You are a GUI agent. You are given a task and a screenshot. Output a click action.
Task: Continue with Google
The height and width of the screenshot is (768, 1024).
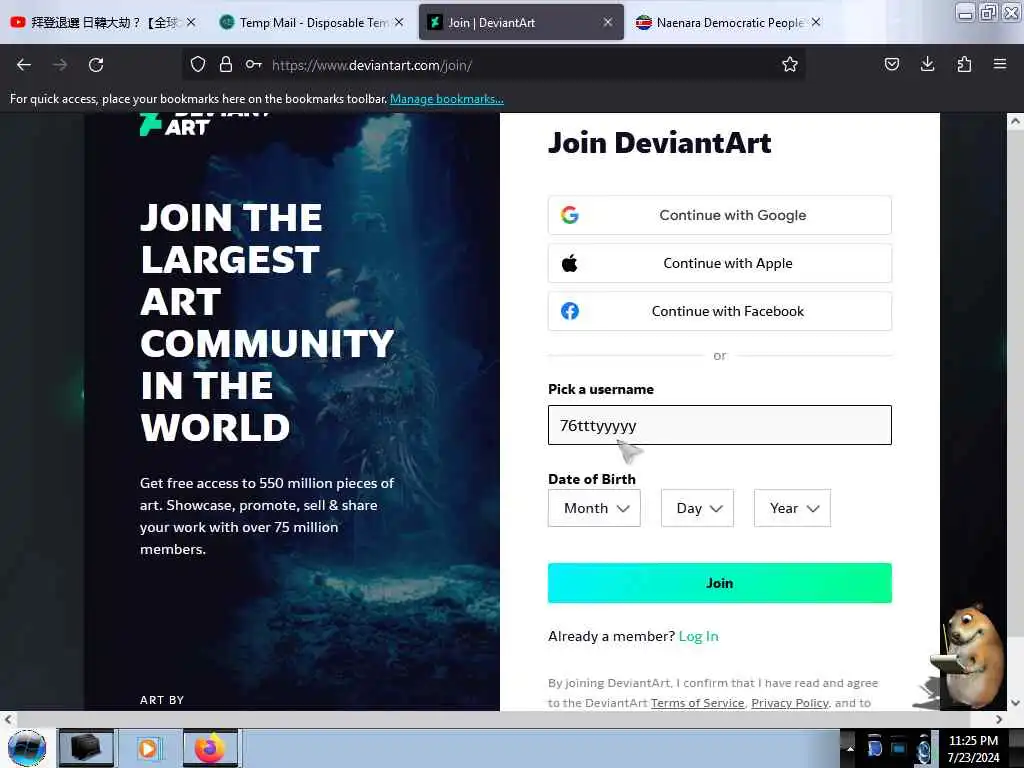click(720, 215)
